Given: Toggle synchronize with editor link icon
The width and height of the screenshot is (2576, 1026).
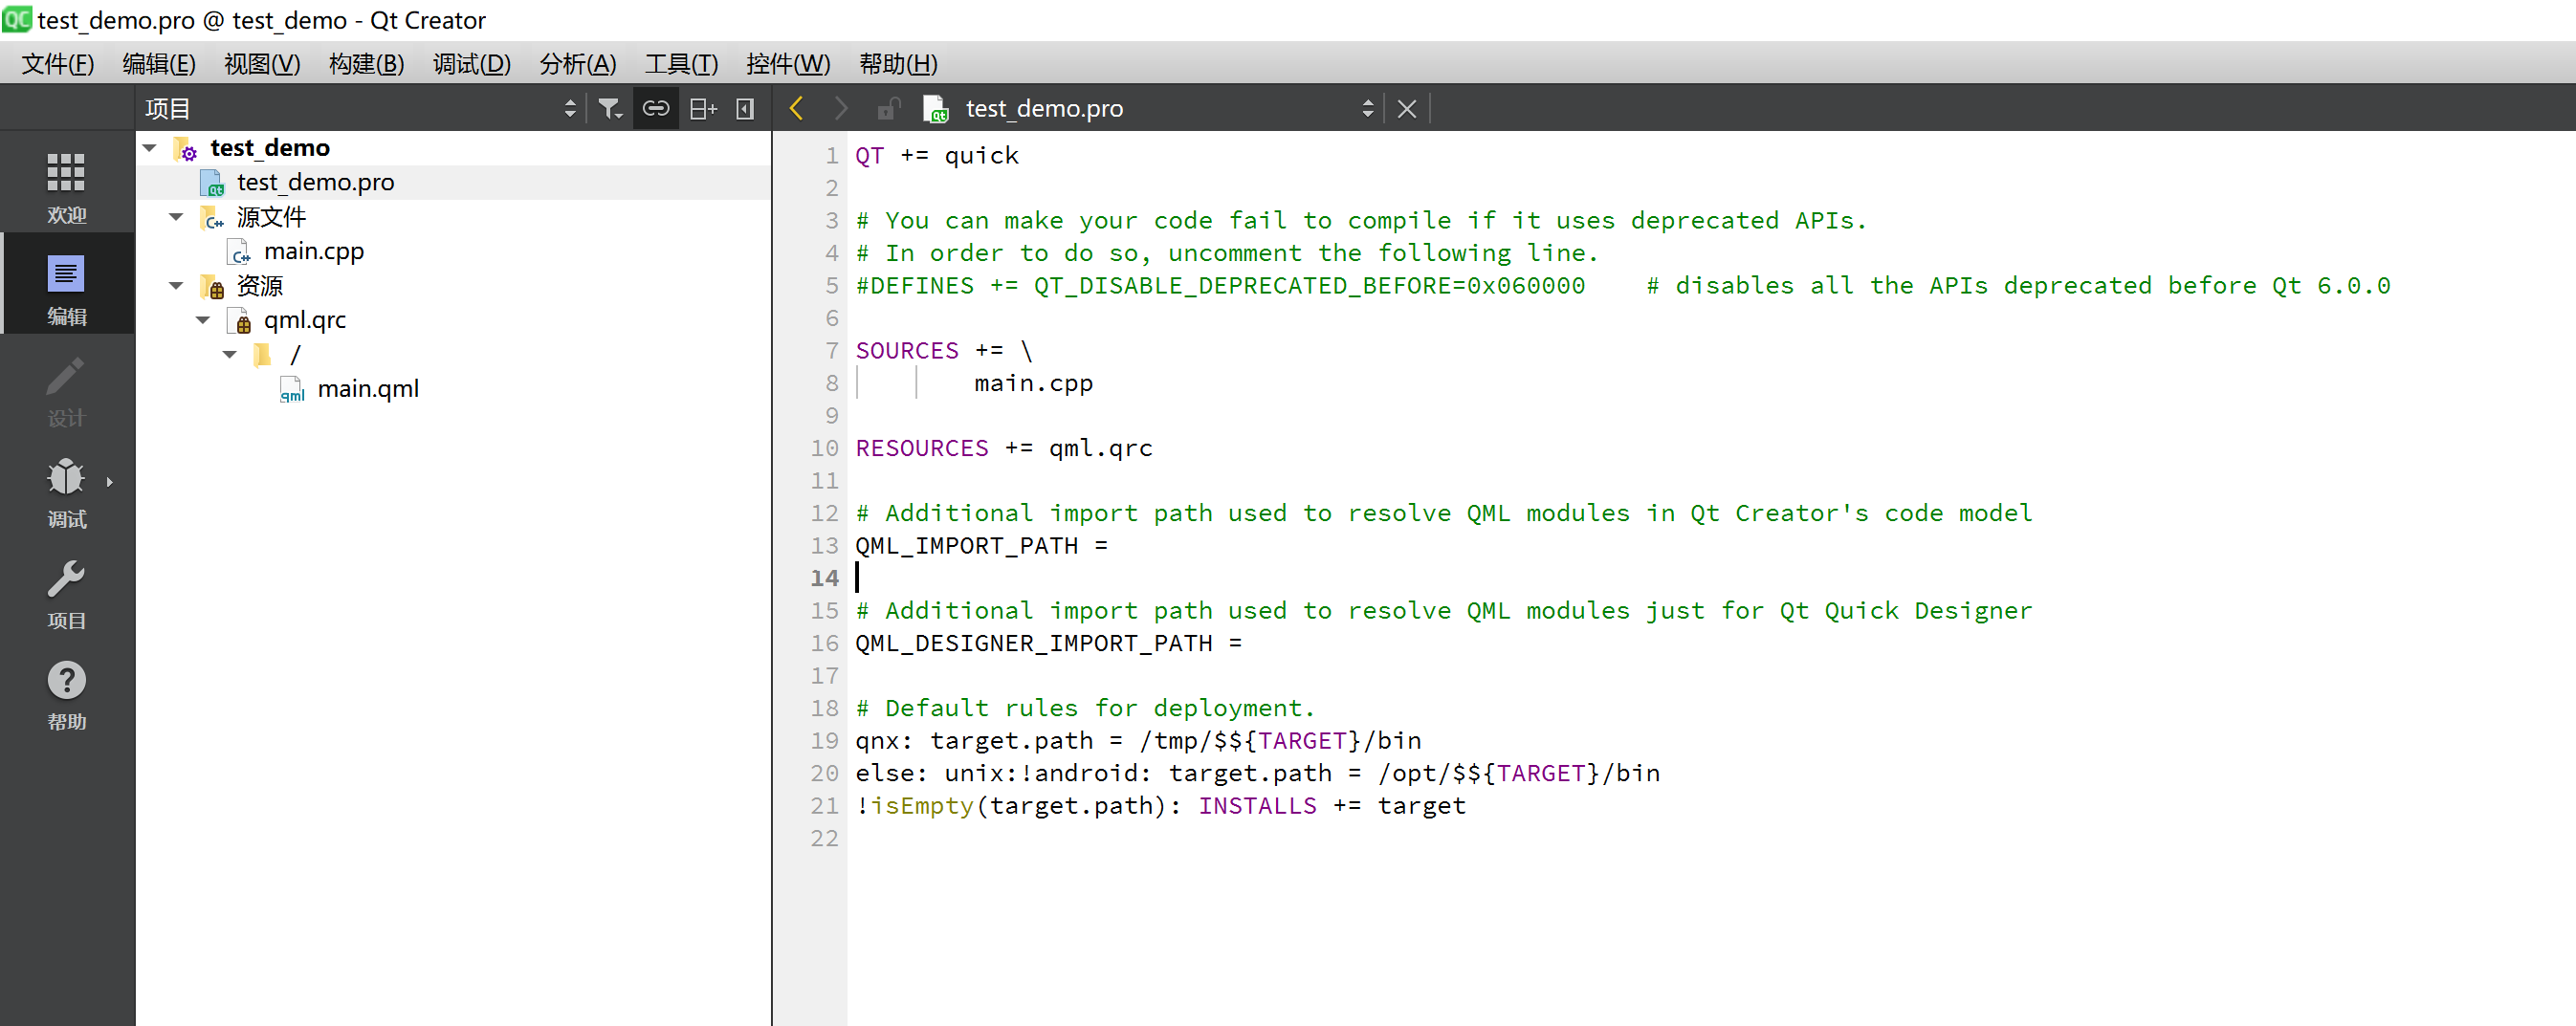Looking at the screenshot, I should coord(656,108).
